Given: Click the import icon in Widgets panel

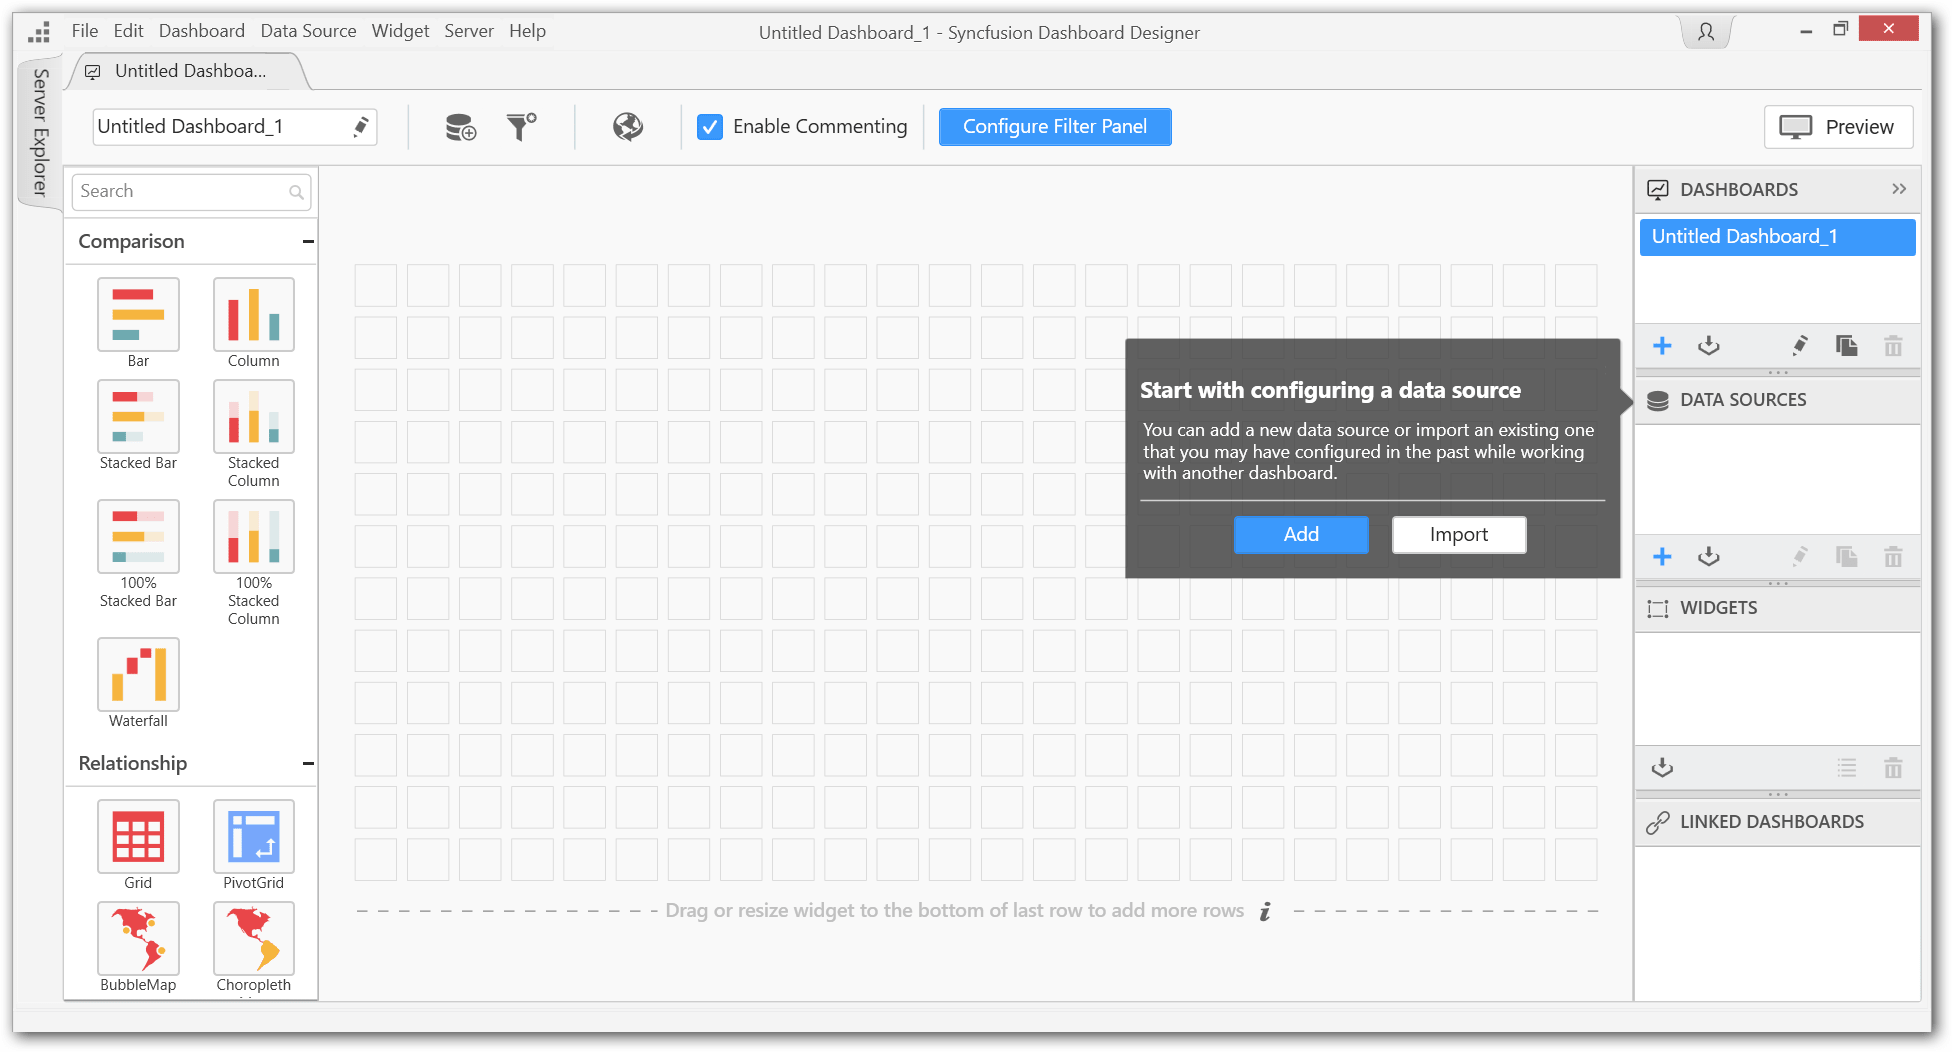Looking at the screenshot, I should [x=1662, y=768].
